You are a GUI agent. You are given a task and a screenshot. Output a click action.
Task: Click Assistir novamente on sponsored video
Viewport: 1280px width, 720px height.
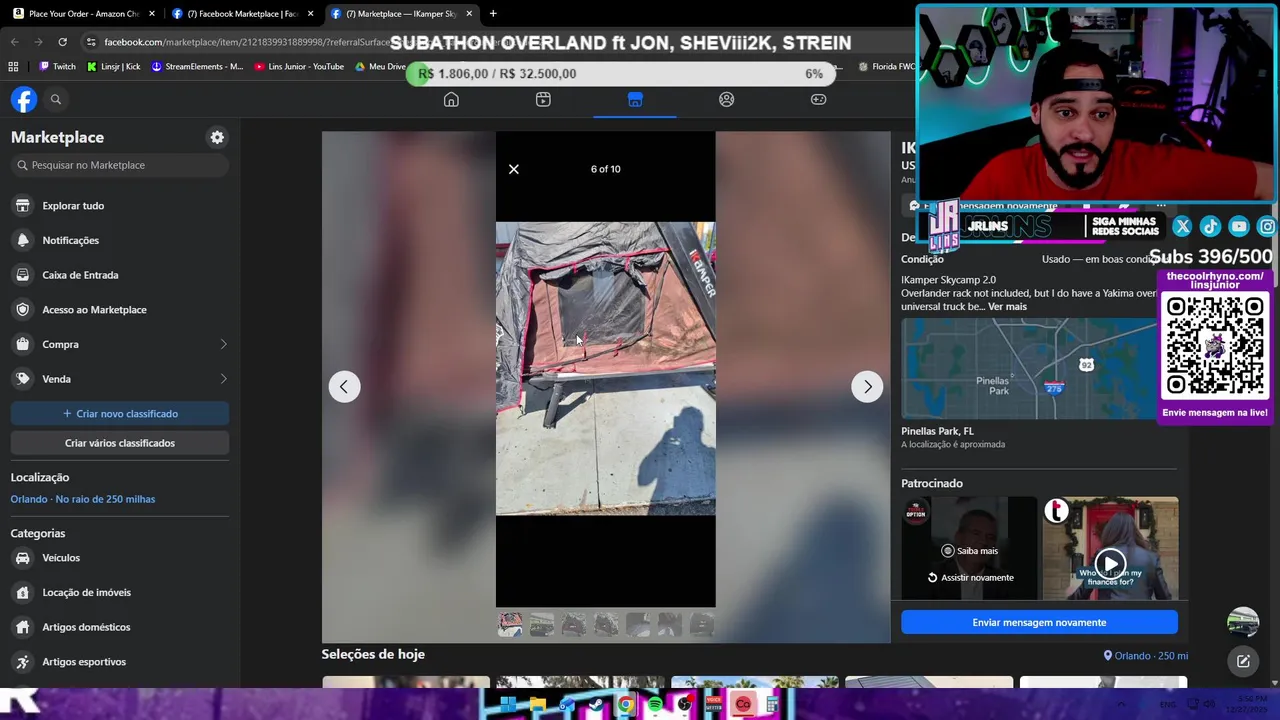point(969,577)
